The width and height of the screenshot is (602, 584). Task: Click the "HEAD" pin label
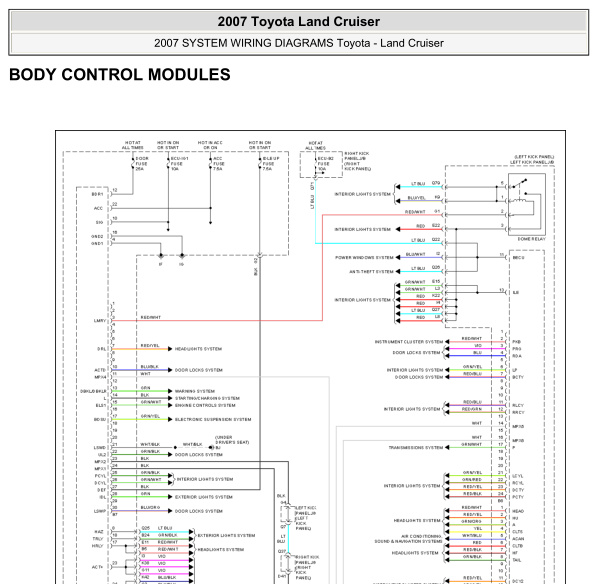pyautogui.click(x=518, y=511)
